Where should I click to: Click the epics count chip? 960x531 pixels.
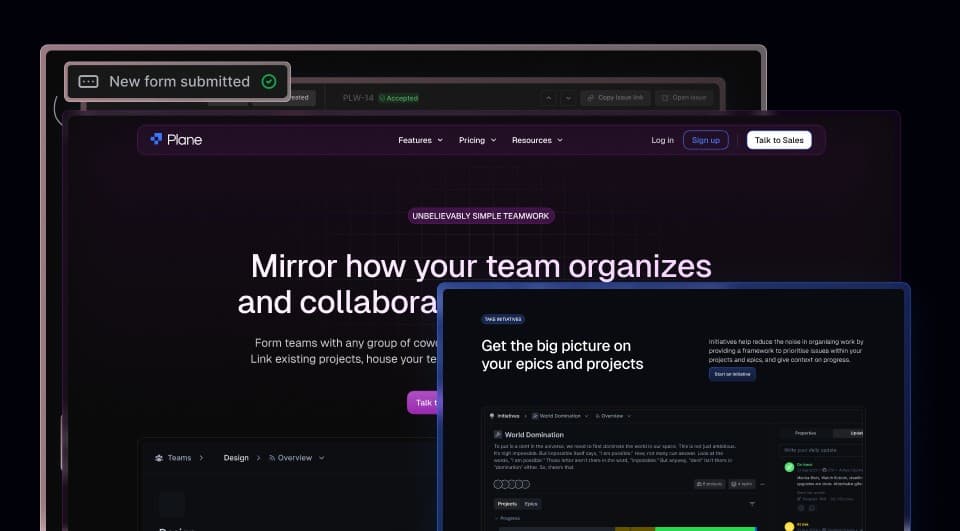click(x=742, y=484)
